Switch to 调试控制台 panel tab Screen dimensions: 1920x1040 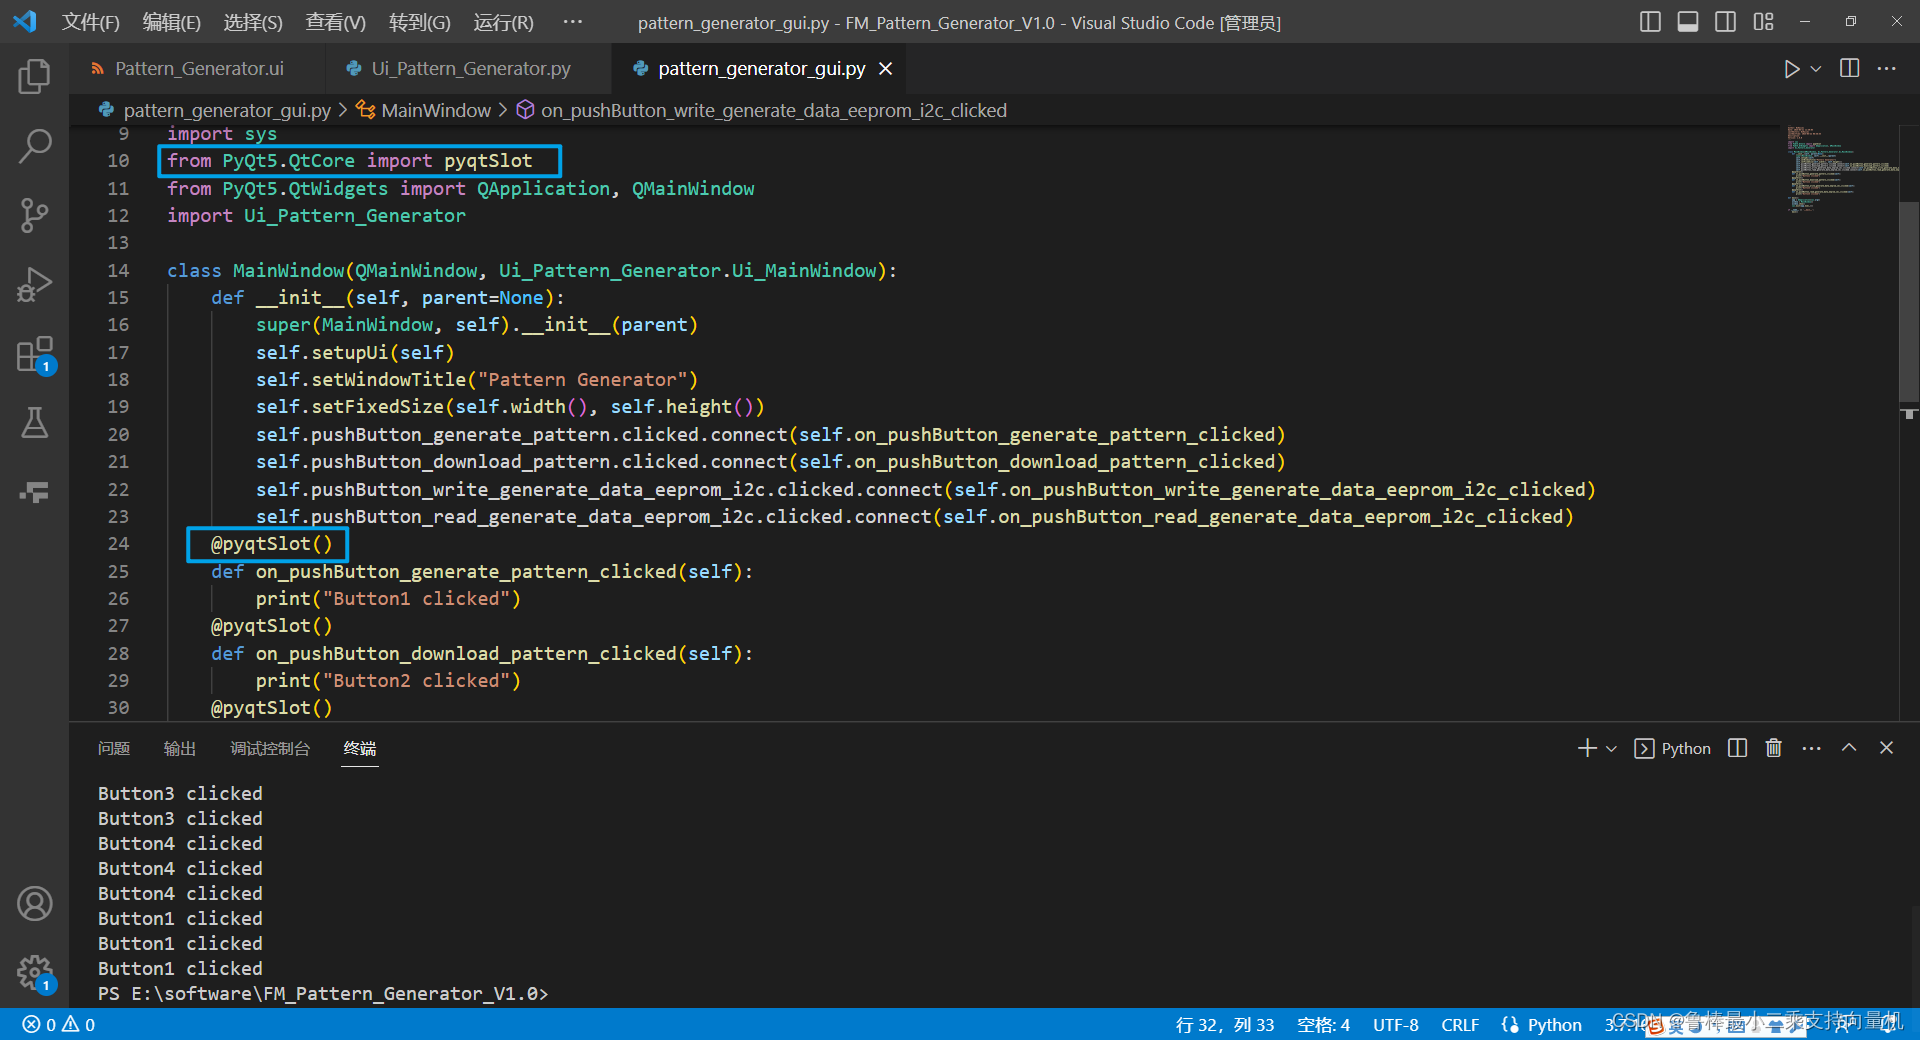coord(270,749)
